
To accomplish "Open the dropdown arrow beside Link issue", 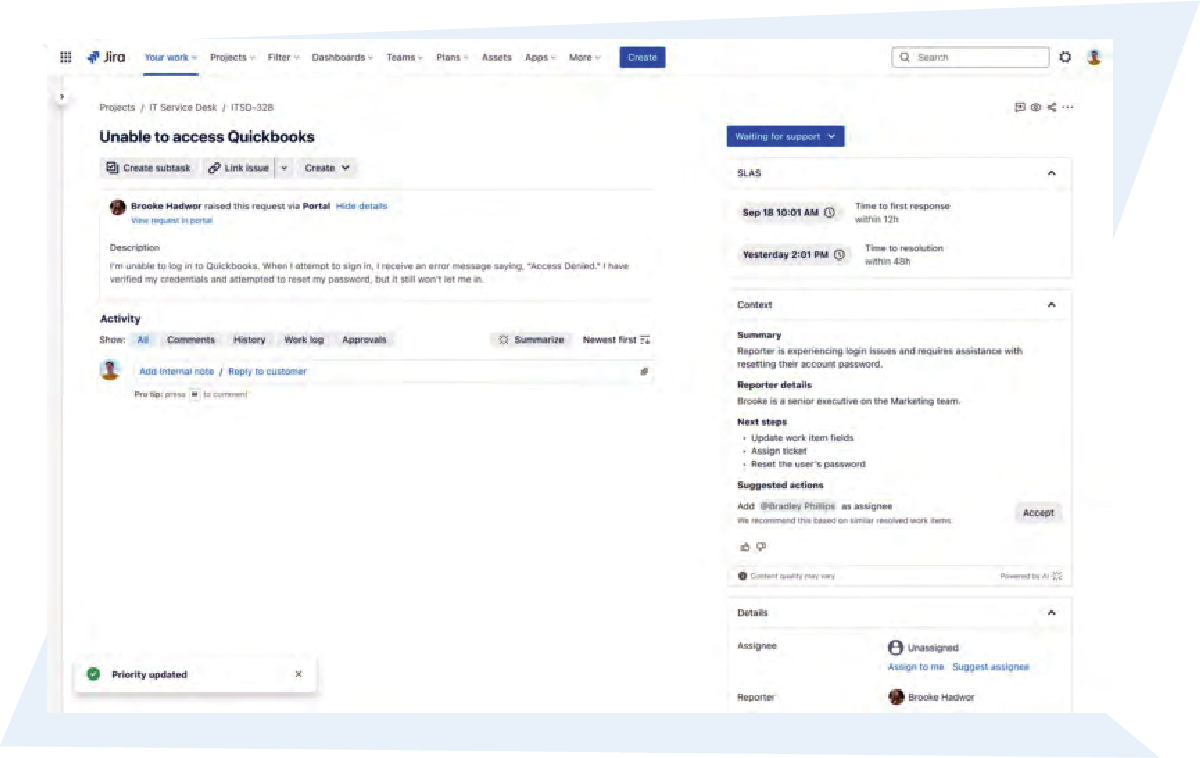I will pos(284,168).
